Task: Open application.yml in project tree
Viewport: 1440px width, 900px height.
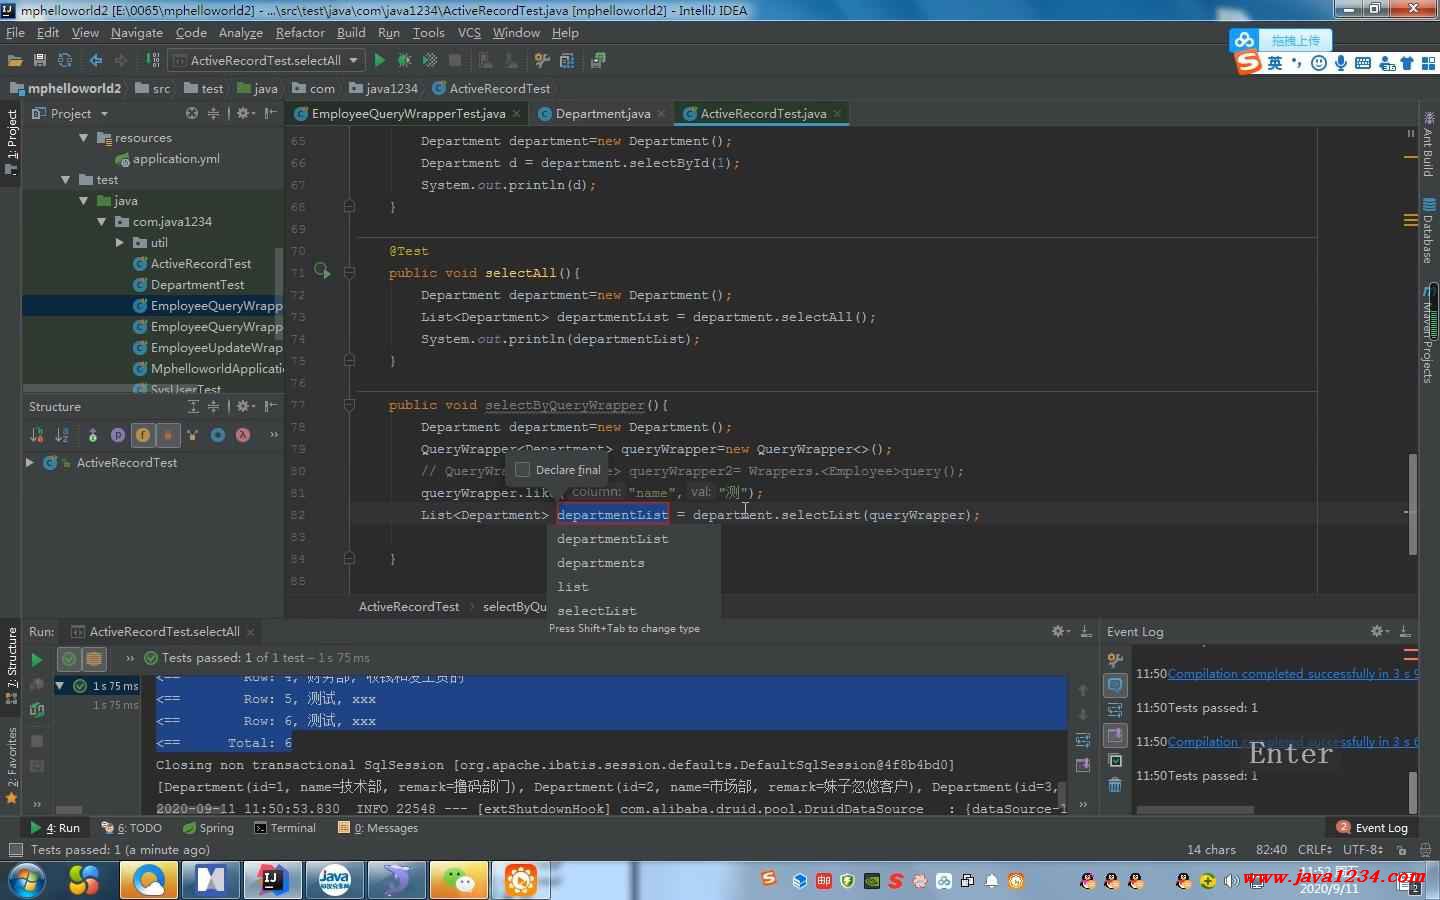Action: (176, 159)
